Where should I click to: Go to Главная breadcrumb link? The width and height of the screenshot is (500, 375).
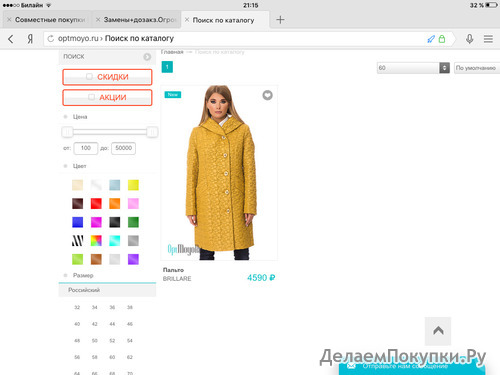(x=172, y=52)
